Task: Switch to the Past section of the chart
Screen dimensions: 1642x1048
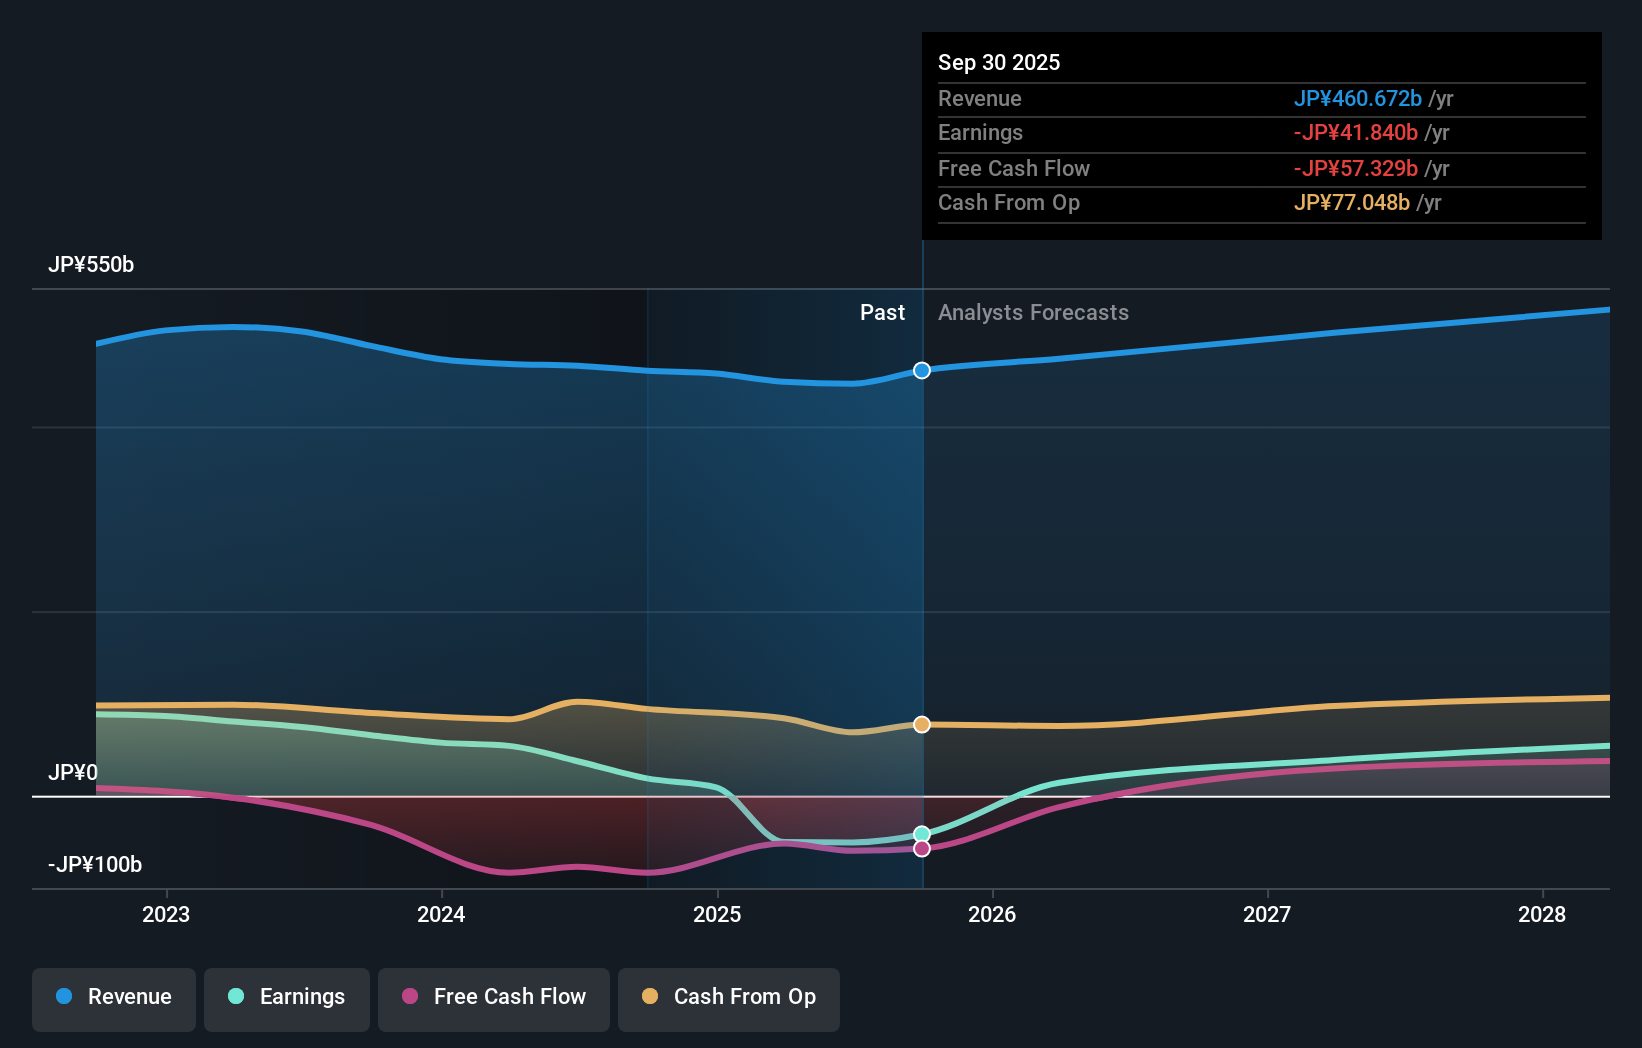Action: tap(882, 312)
